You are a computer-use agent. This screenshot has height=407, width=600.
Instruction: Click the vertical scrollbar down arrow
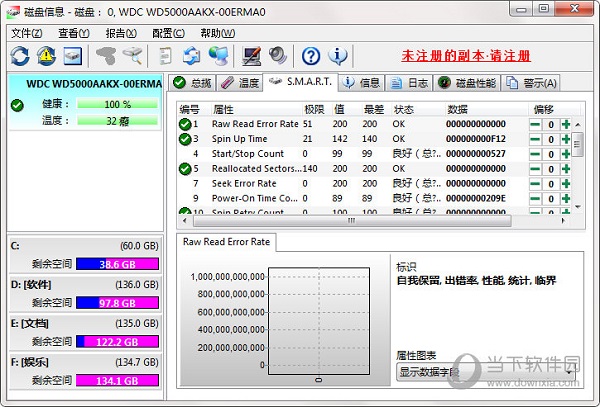[577, 207]
